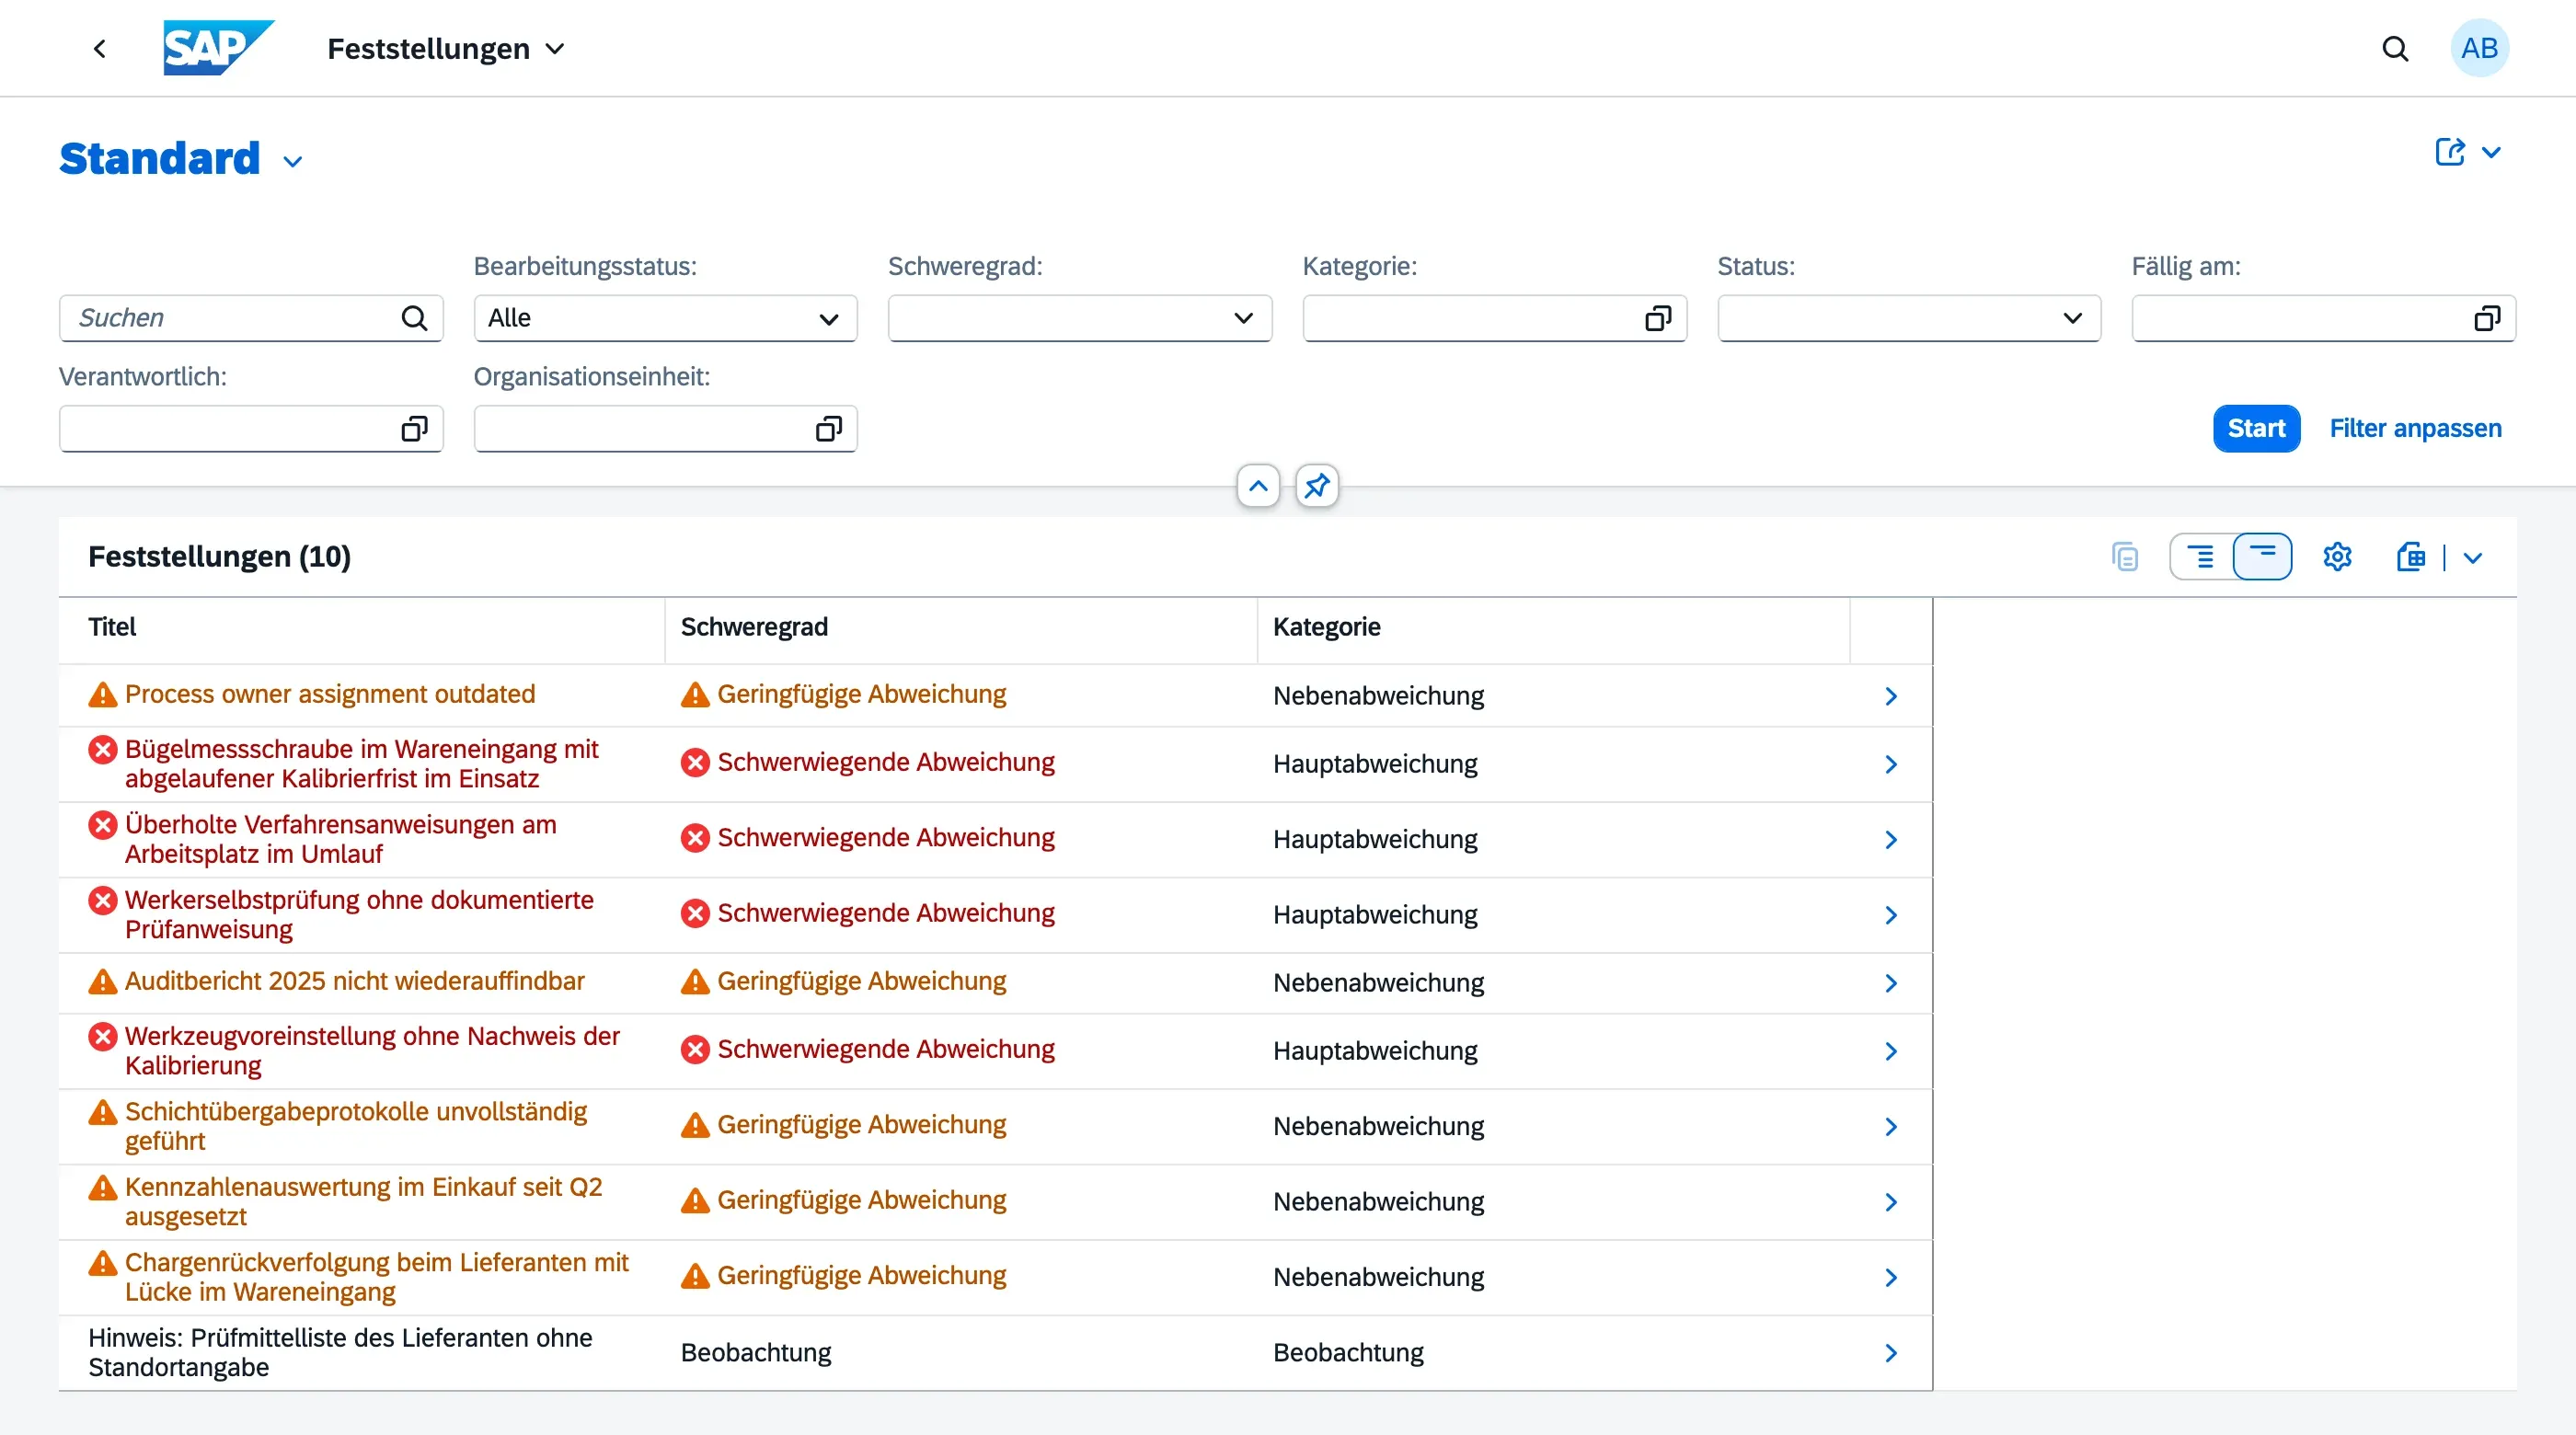Expand share options chevron

[2491, 152]
